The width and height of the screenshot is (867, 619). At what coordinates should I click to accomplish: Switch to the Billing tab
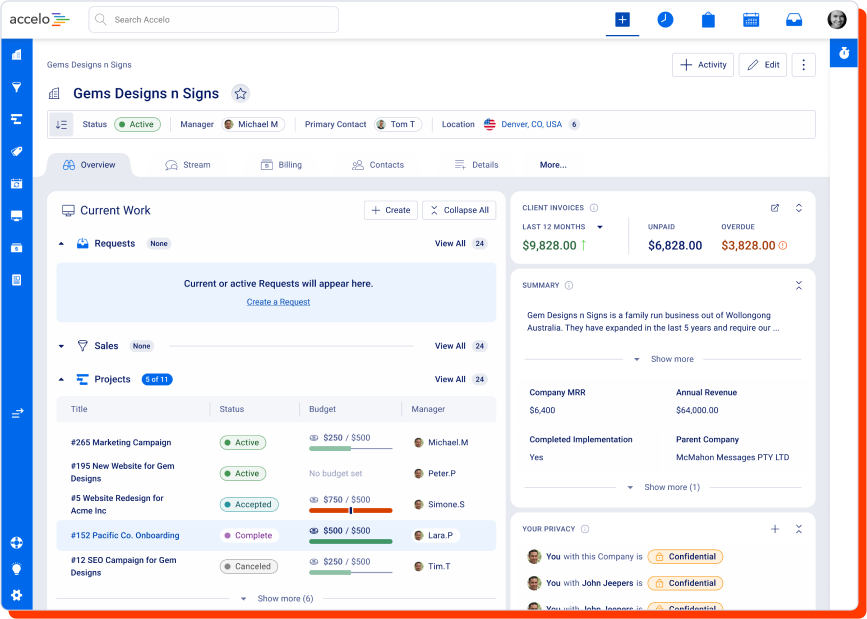click(281, 165)
